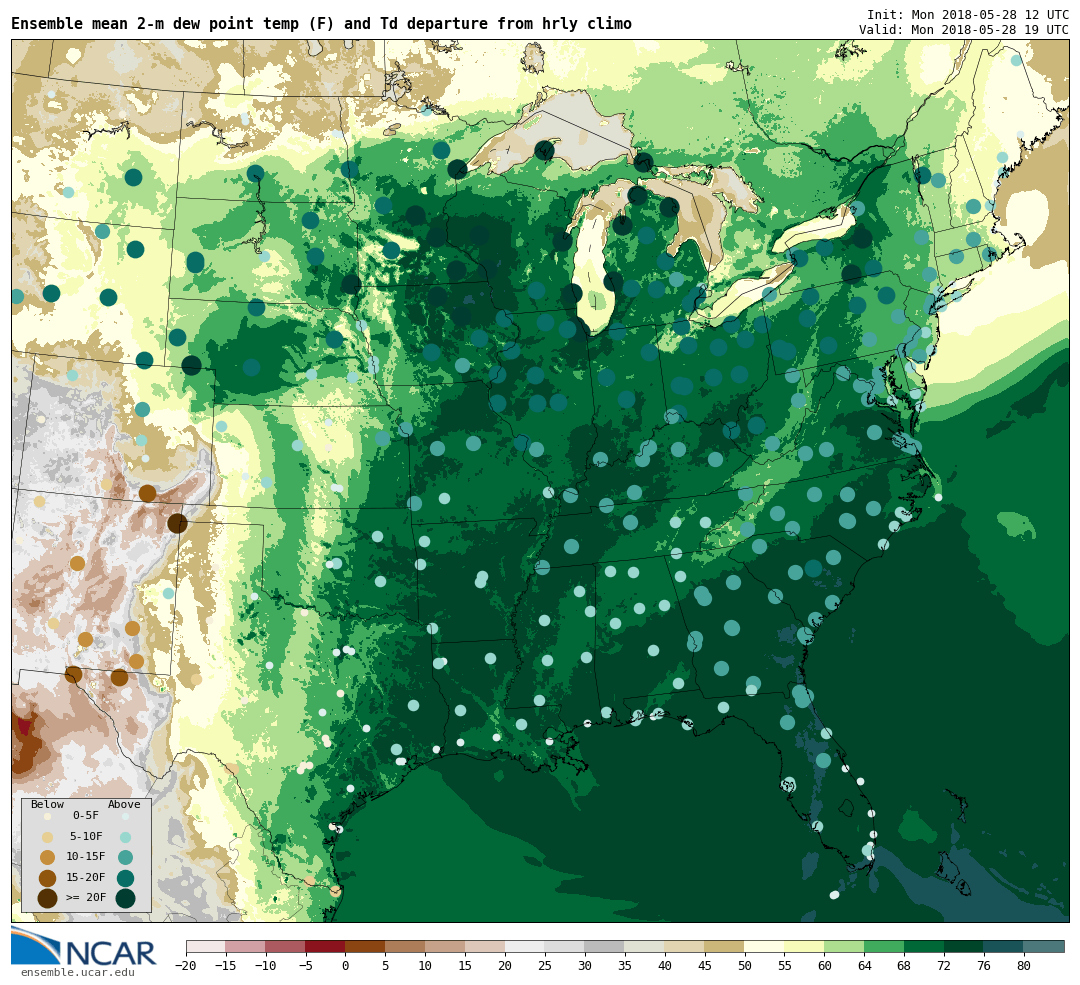Screen dimensions: 1080x985
Task: Click the ensemble.ucar.edu text under the logo
Action: (x=78, y=973)
